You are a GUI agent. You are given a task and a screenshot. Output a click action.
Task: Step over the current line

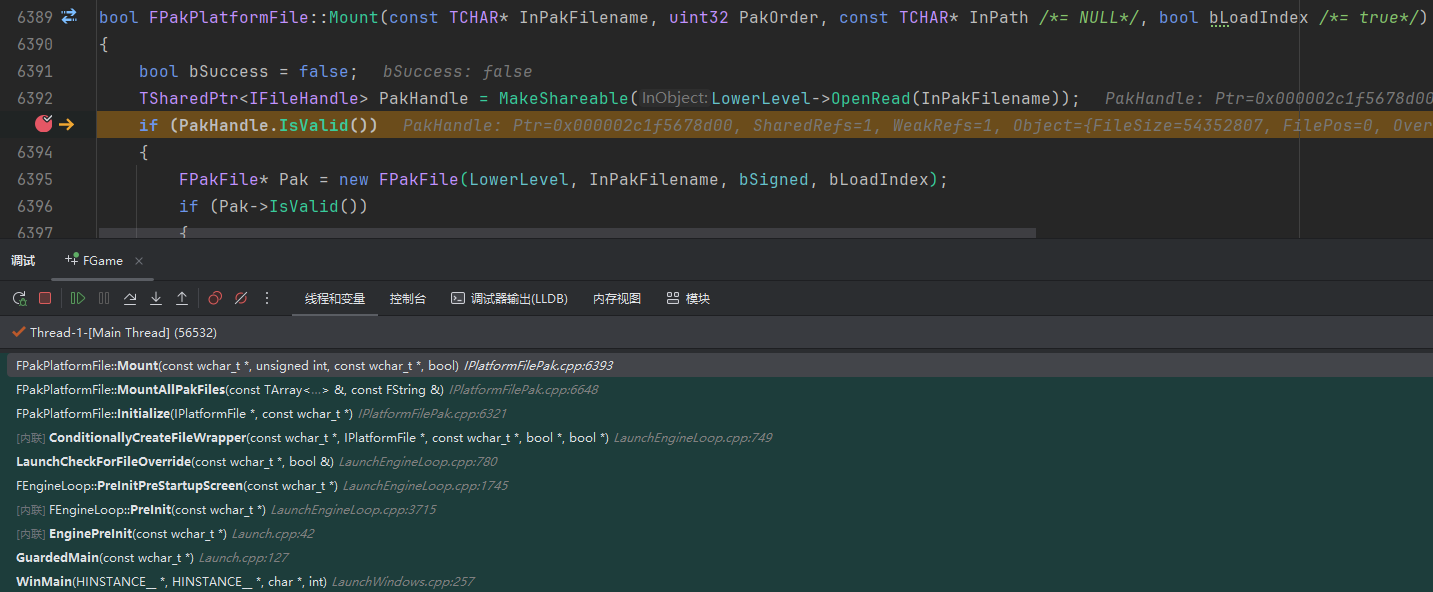(130, 298)
